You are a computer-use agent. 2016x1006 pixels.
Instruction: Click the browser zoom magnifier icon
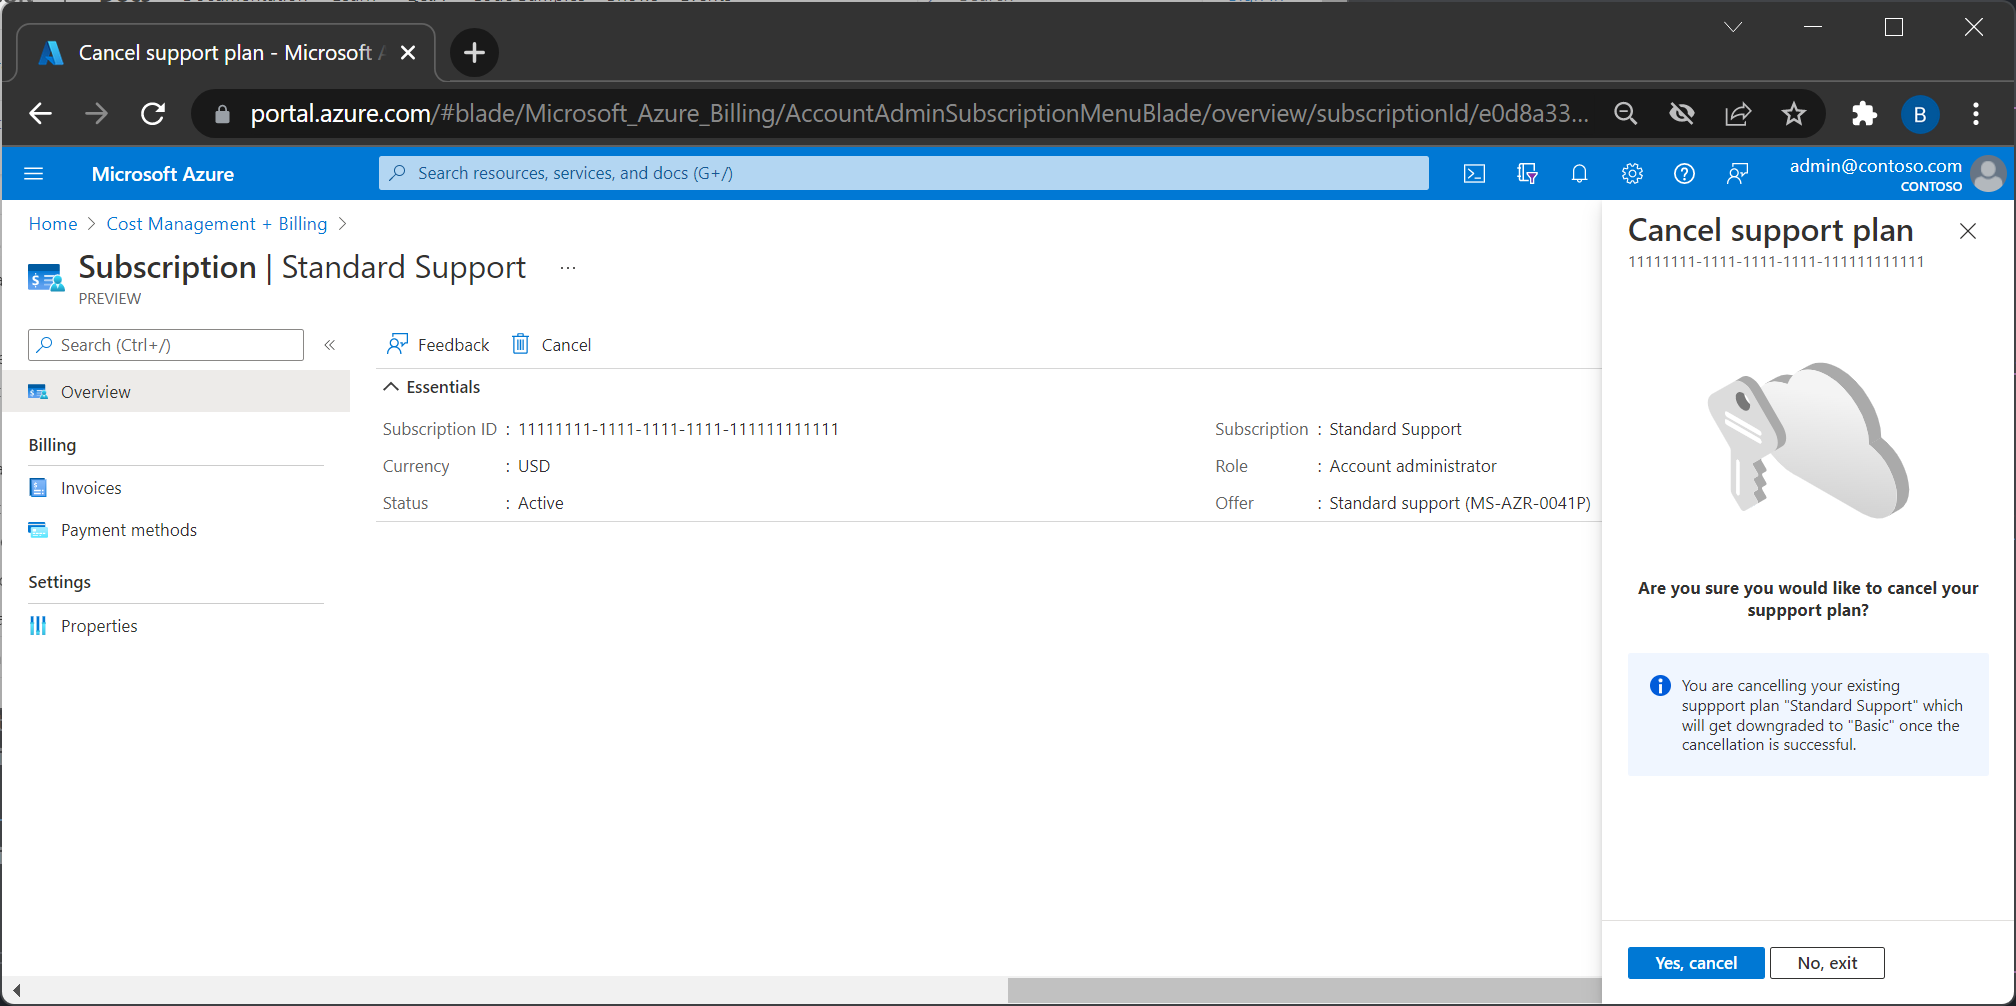1626,114
